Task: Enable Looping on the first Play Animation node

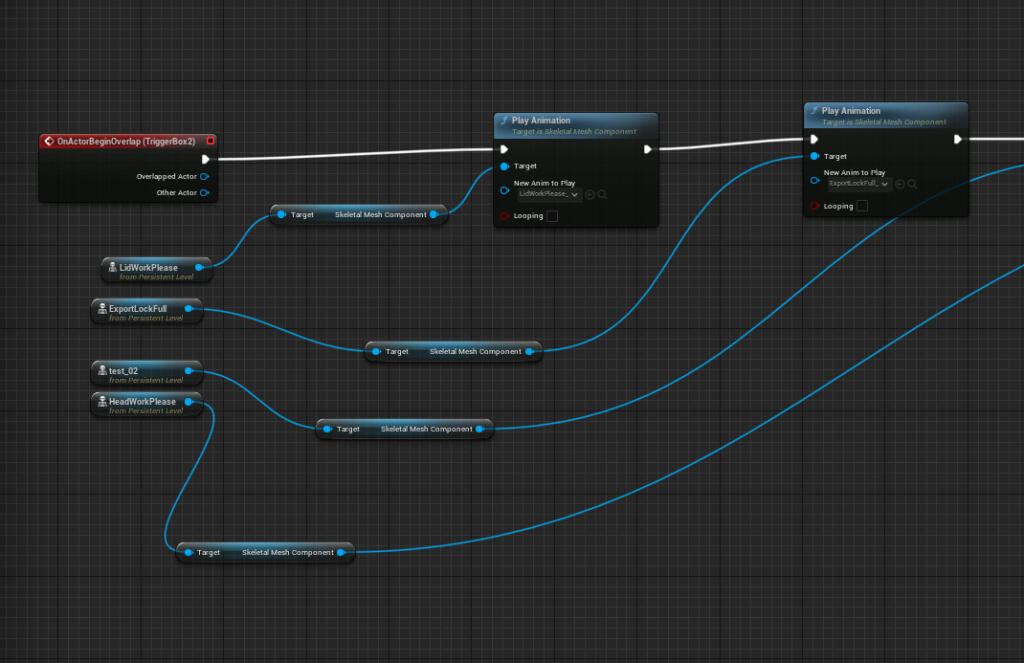Action: click(x=552, y=216)
